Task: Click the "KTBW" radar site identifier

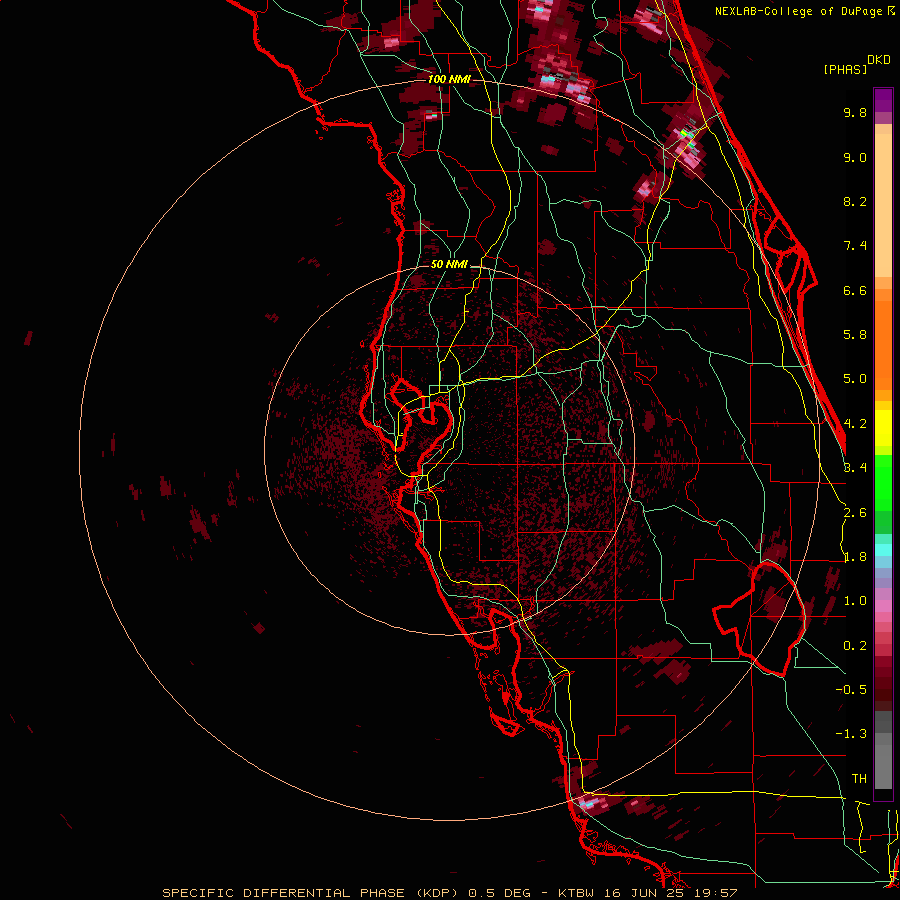Action: [x=576, y=893]
